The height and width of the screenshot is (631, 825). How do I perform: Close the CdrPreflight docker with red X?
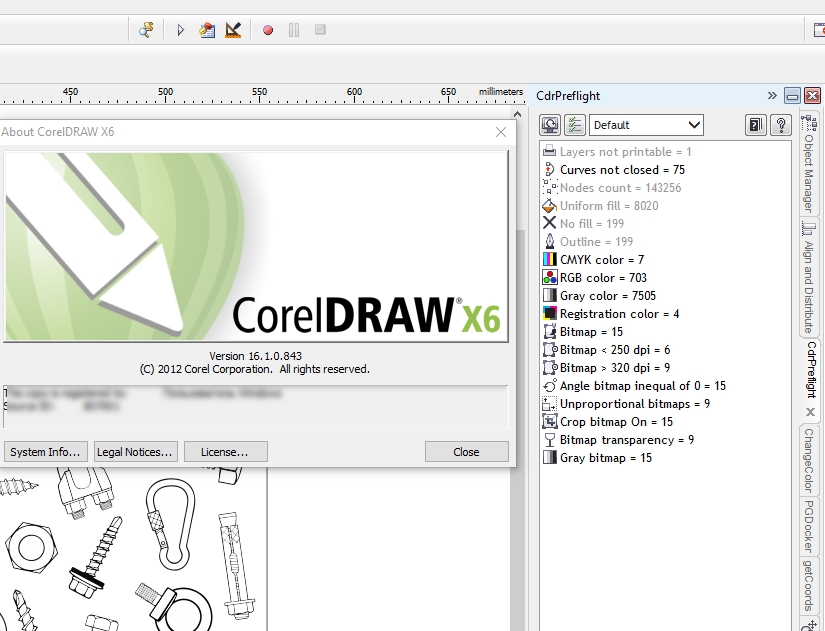812,95
